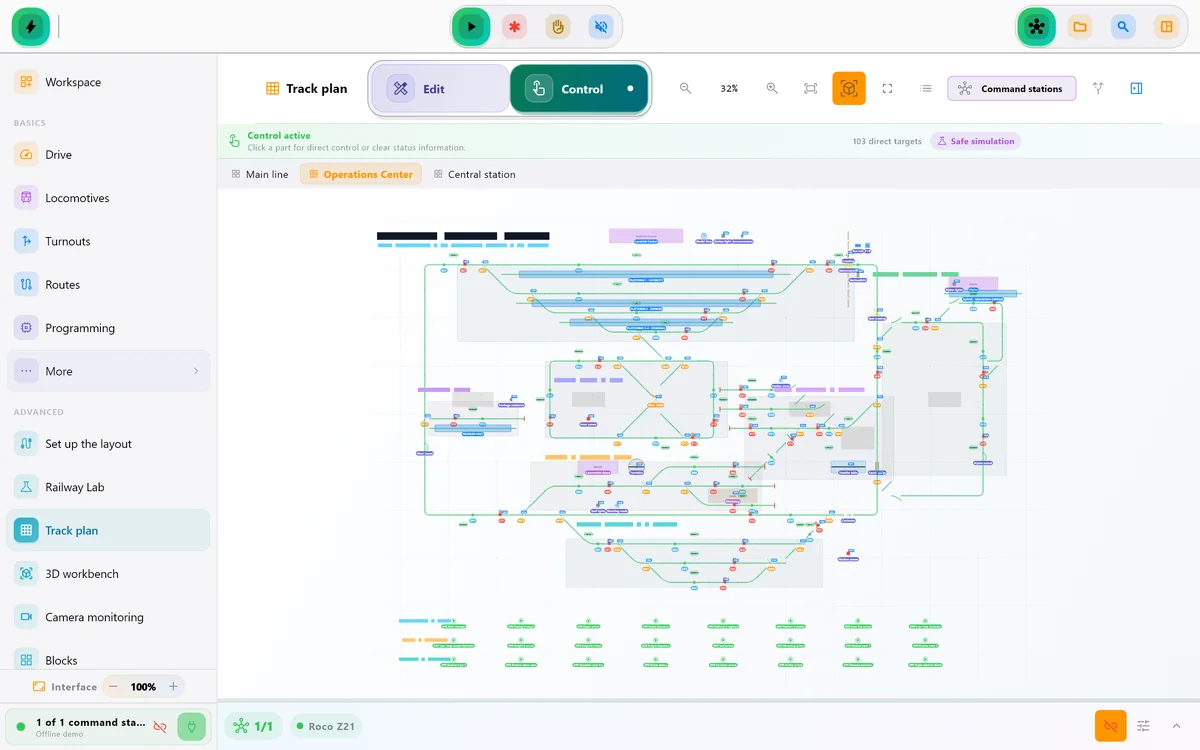Open Set up the layout

[x=108, y=444]
